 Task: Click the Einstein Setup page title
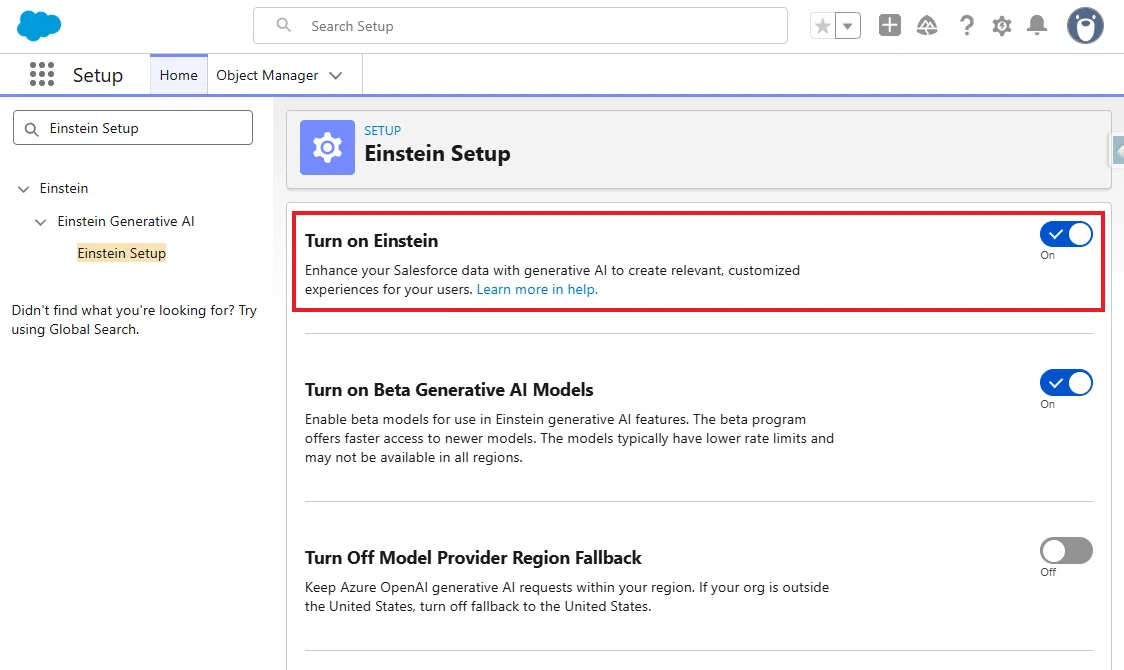click(437, 153)
